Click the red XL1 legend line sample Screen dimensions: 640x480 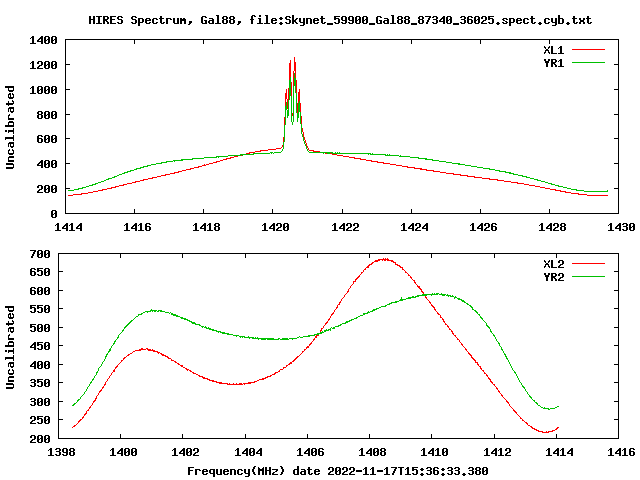tap(588, 50)
